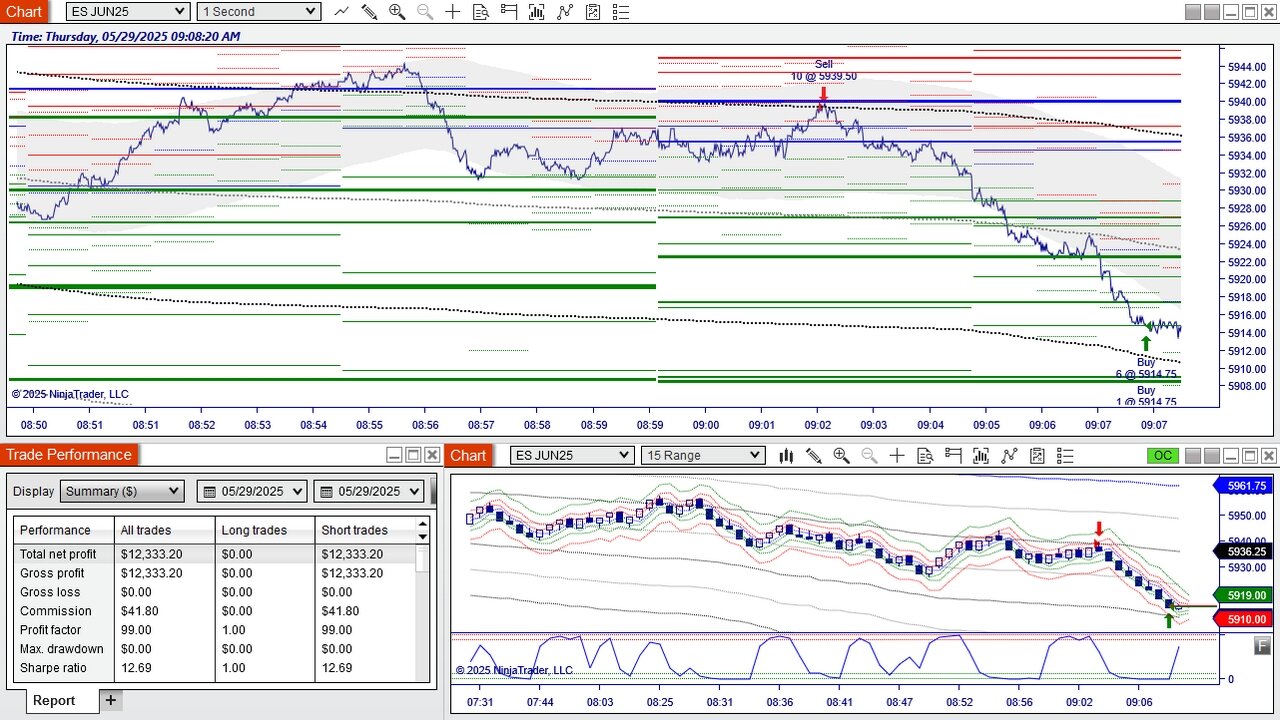Image resolution: width=1280 pixels, height=720 pixels.
Task: Zoom in on the top ES JUN25 chart
Action: click(397, 11)
